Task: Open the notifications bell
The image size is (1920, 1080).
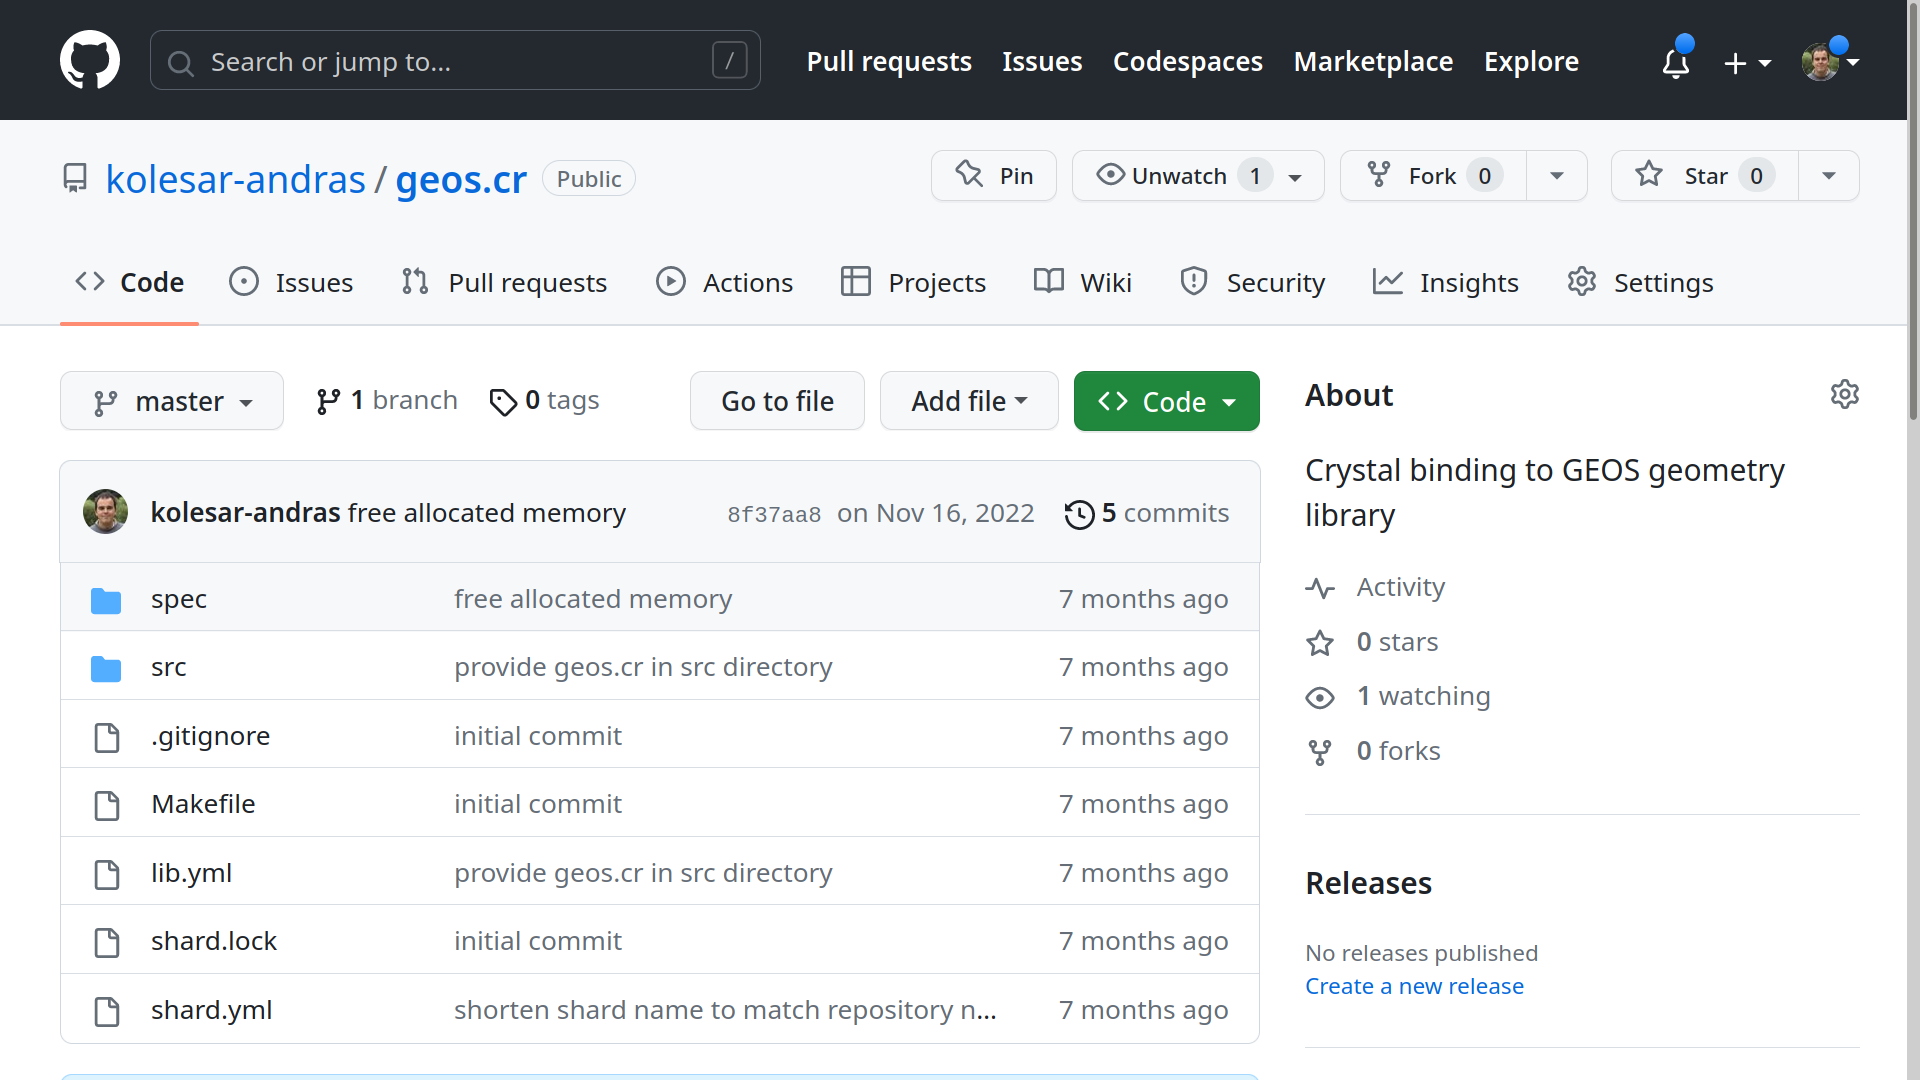Action: 1675,62
